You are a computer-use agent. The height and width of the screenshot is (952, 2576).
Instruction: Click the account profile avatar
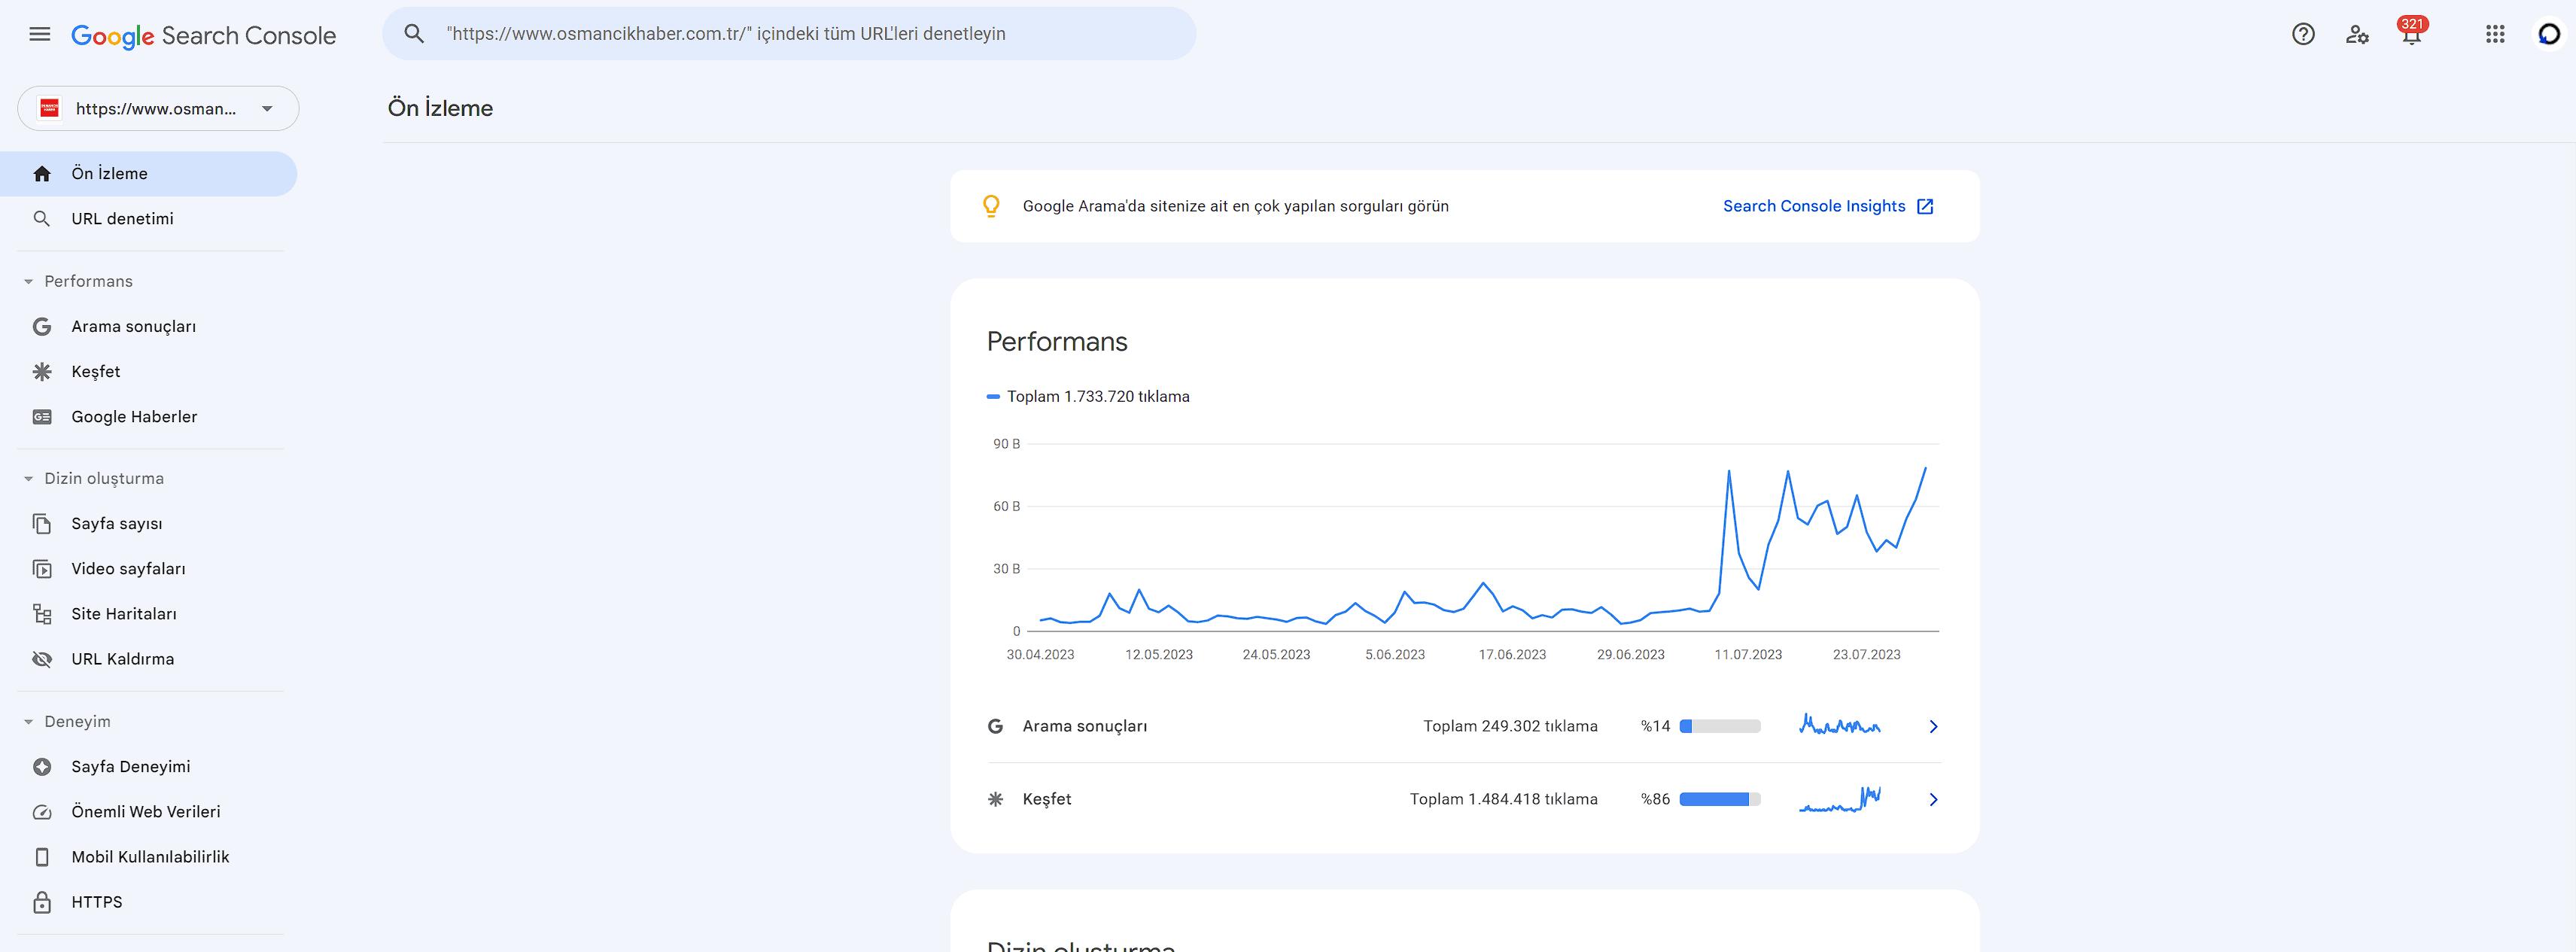2548,34
